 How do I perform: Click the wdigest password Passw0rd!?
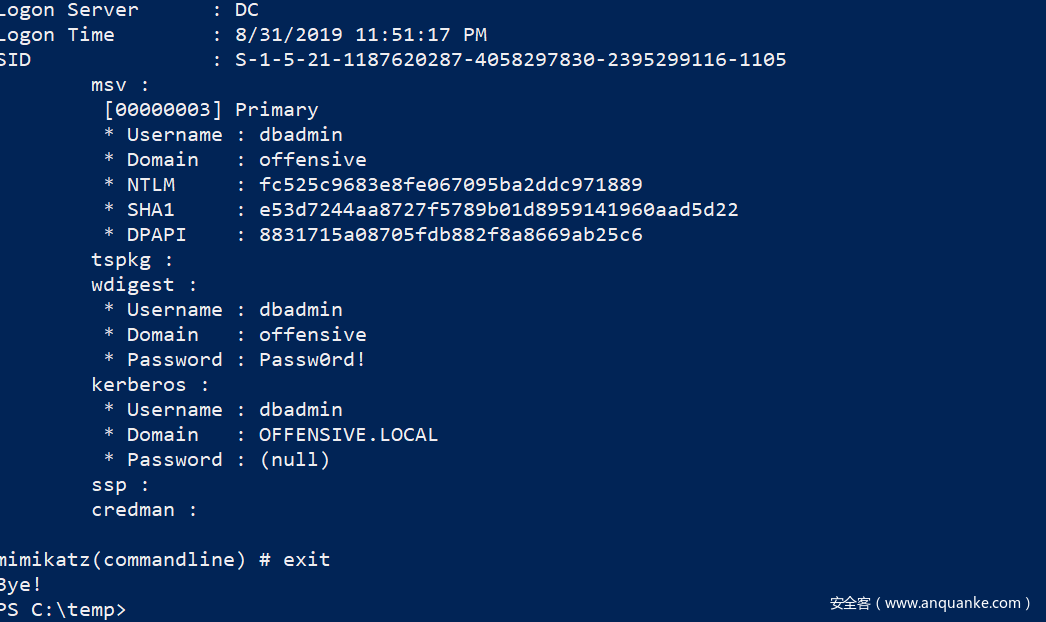[x=312, y=360]
